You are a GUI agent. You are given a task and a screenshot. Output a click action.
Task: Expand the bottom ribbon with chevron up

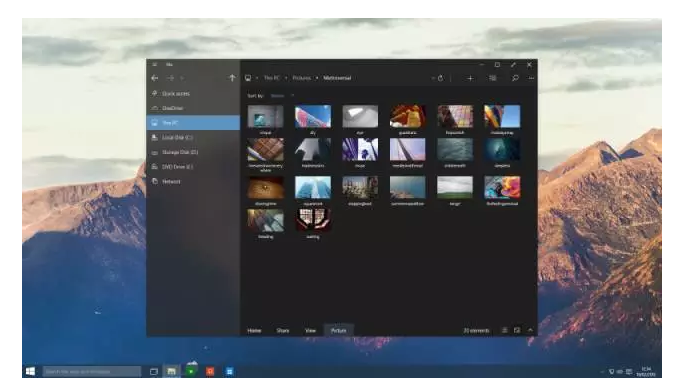coord(531,330)
